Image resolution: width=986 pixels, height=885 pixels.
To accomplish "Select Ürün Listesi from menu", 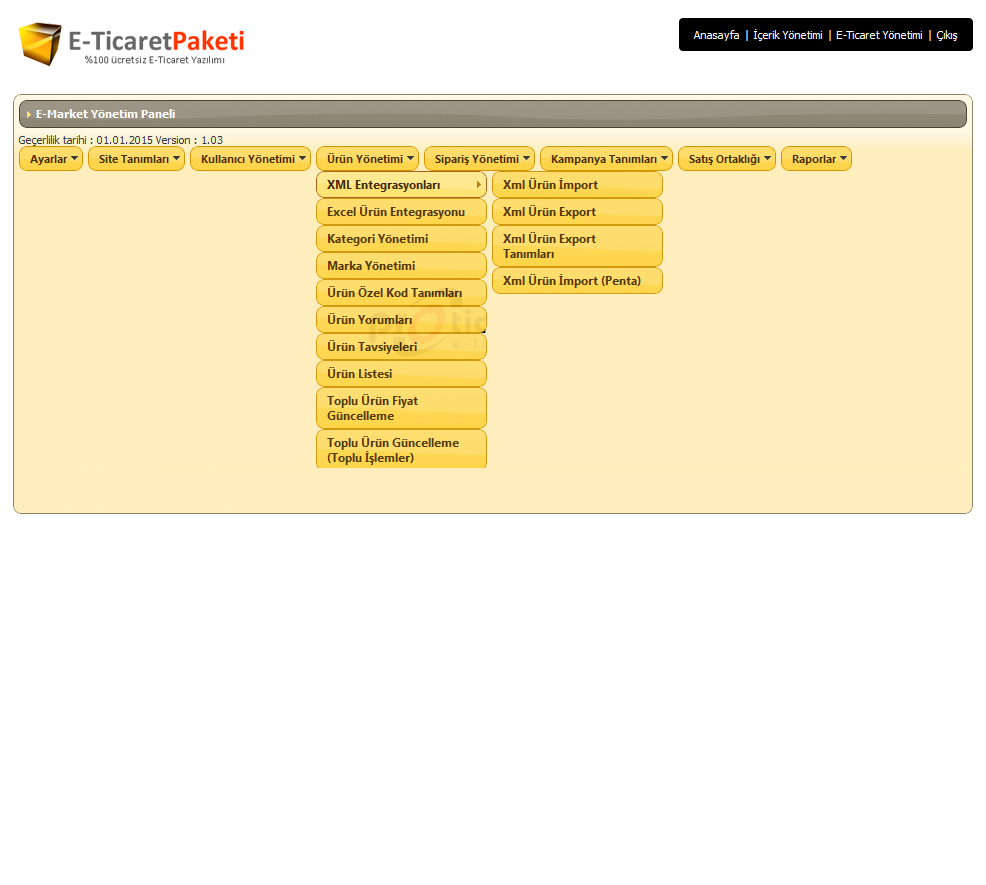I will pos(400,374).
